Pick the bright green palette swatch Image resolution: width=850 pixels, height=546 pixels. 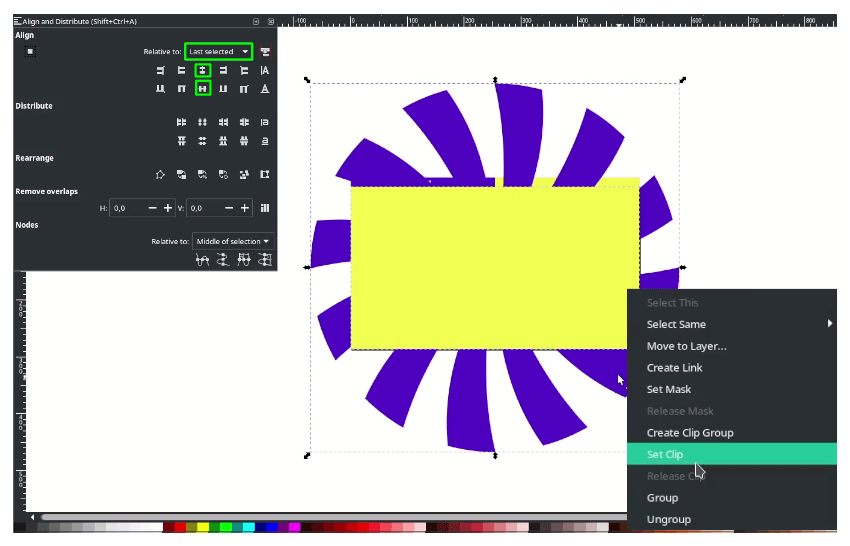coord(226,527)
